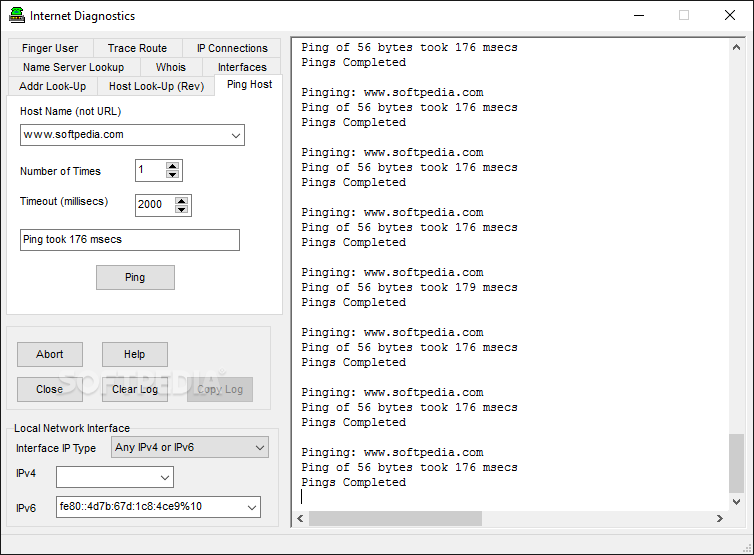Decrease Timeout with the down arrow
This screenshot has width=754, height=555.
tap(181, 209)
